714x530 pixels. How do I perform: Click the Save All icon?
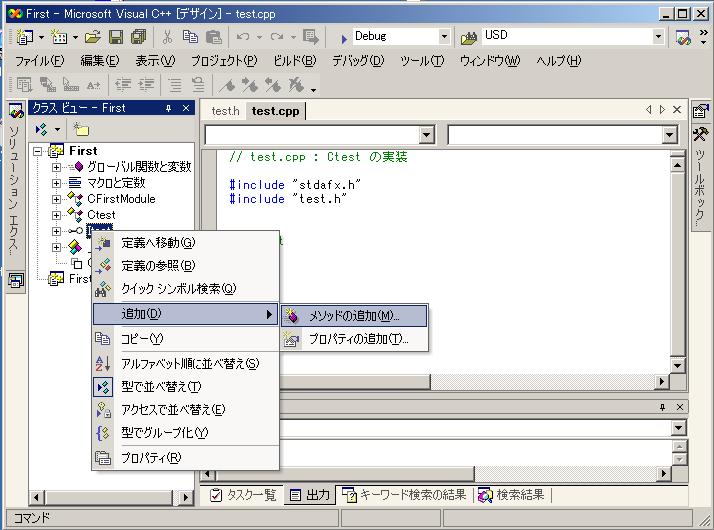coord(138,37)
